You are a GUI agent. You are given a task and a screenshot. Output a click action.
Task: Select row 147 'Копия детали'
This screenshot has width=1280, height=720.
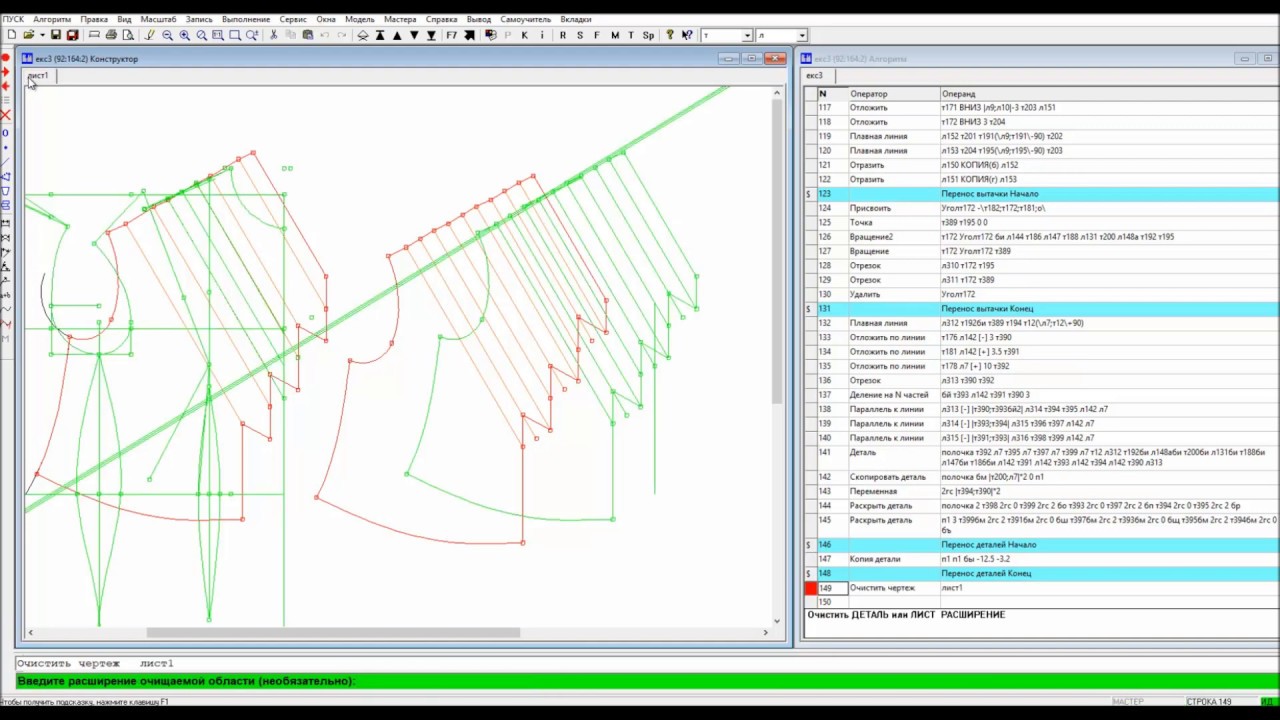(x=1041, y=559)
